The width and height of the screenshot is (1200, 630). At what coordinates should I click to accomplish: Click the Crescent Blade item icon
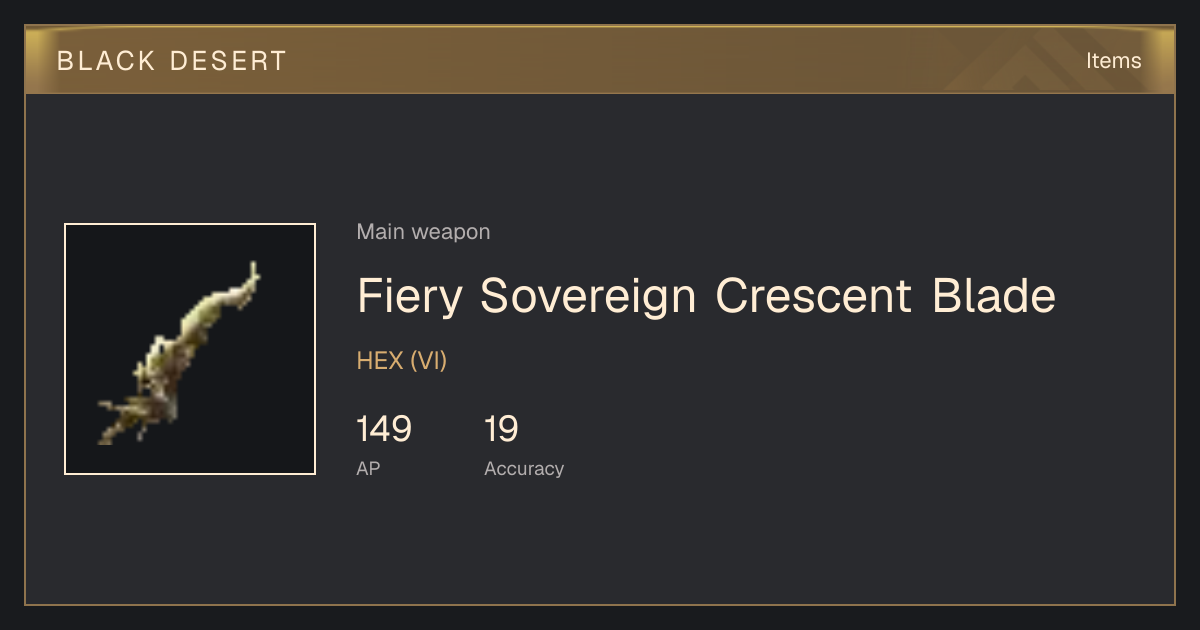point(190,349)
